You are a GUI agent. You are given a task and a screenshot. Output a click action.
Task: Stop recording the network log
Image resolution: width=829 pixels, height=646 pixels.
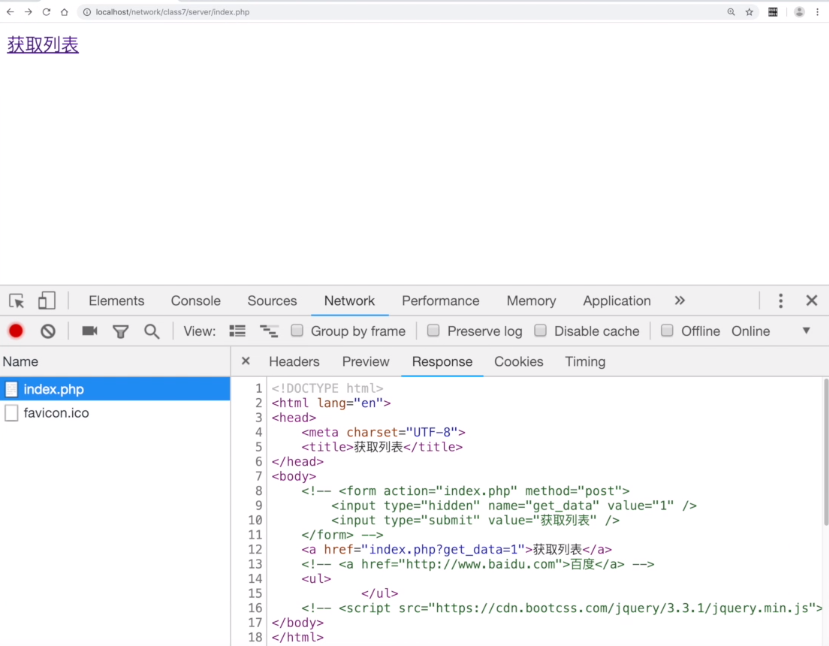click(x=16, y=331)
